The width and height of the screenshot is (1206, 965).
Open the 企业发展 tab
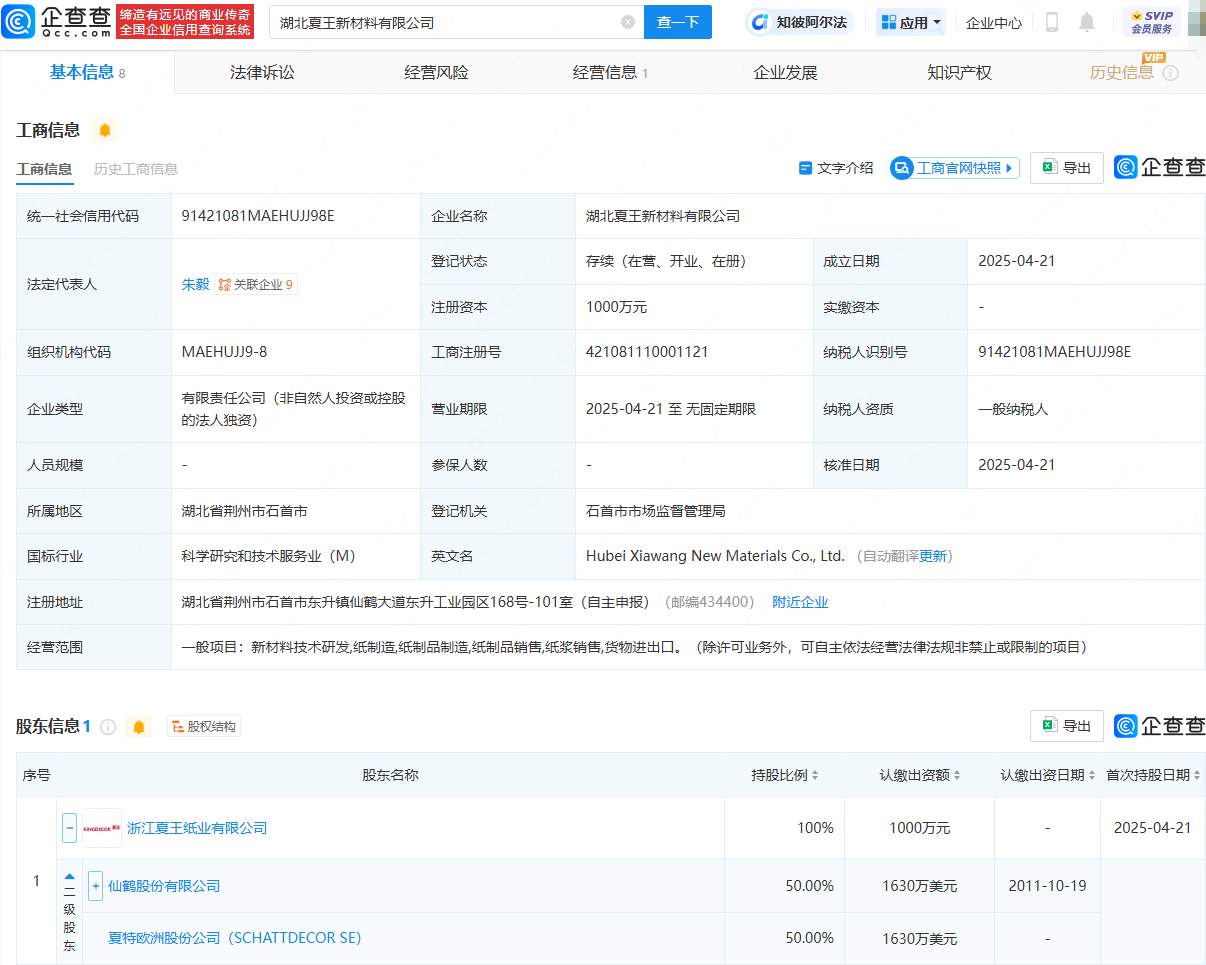point(785,72)
